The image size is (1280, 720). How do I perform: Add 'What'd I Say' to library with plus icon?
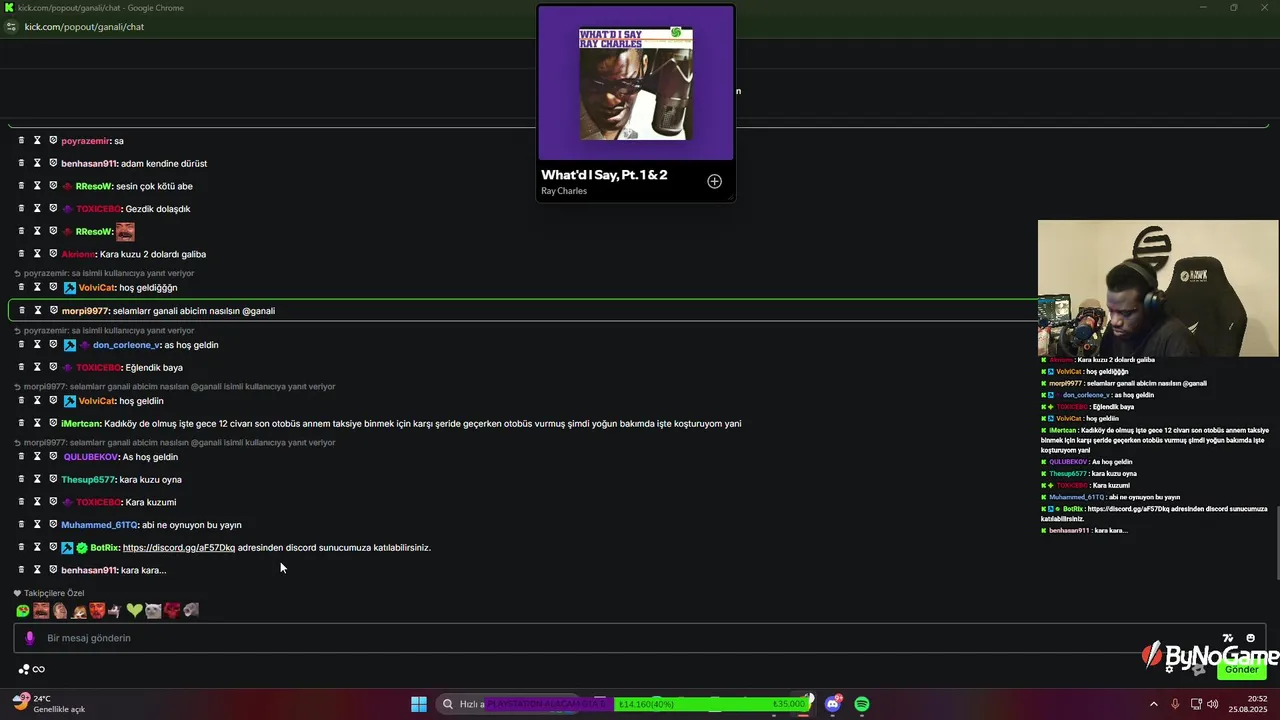[714, 181]
